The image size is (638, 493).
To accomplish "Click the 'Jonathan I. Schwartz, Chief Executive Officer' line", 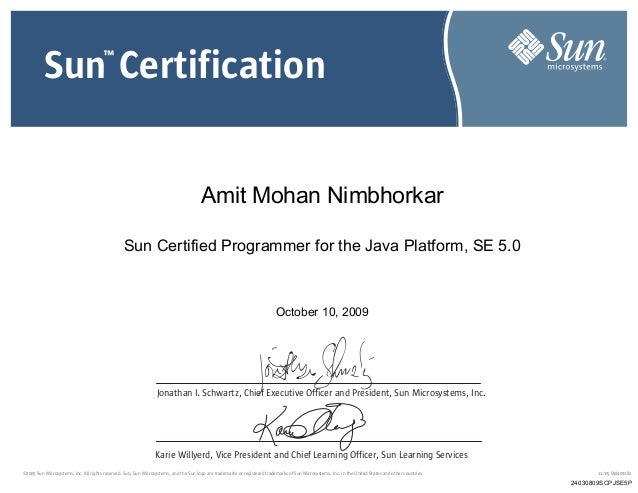I will point(321,393).
